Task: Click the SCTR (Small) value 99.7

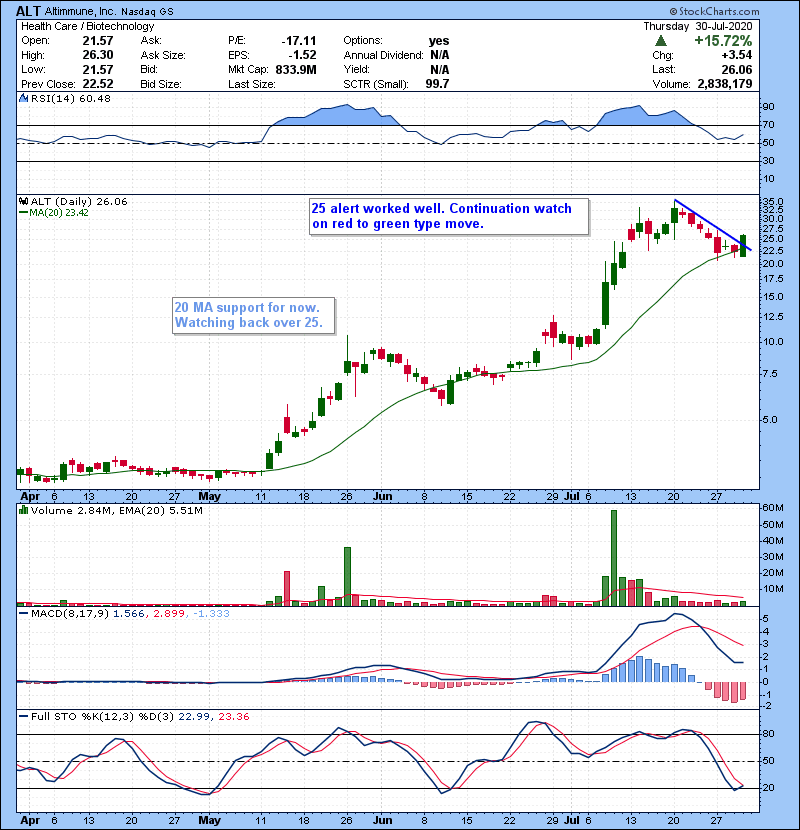Action: [437, 84]
